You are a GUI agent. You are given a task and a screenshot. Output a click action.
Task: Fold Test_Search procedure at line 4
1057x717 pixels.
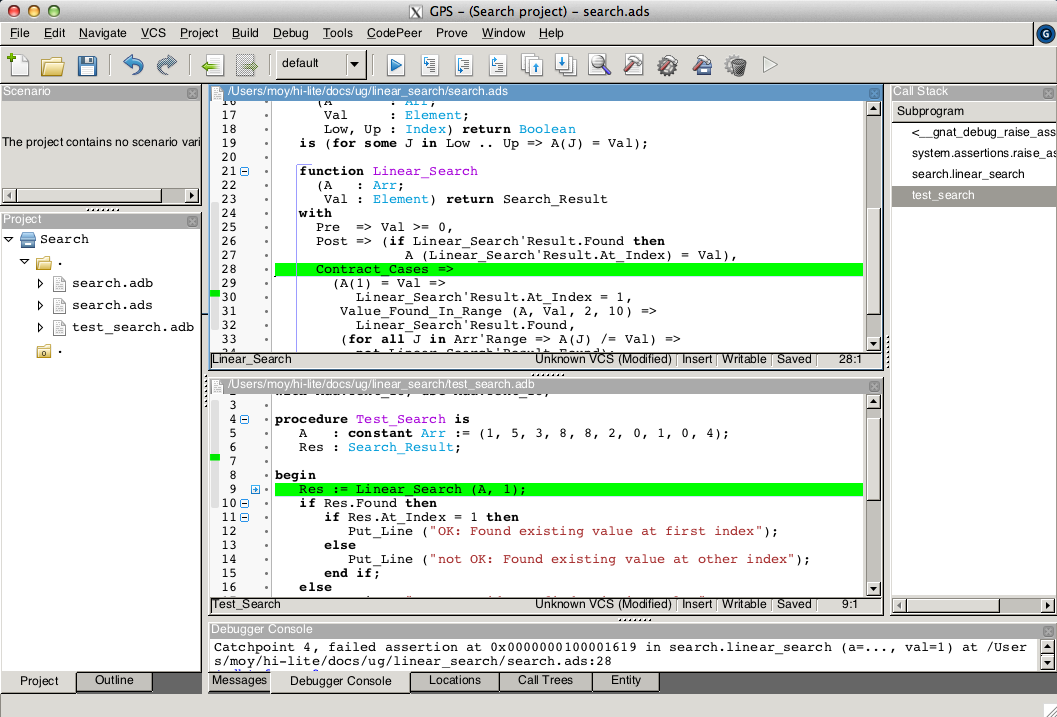pos(245,420)
